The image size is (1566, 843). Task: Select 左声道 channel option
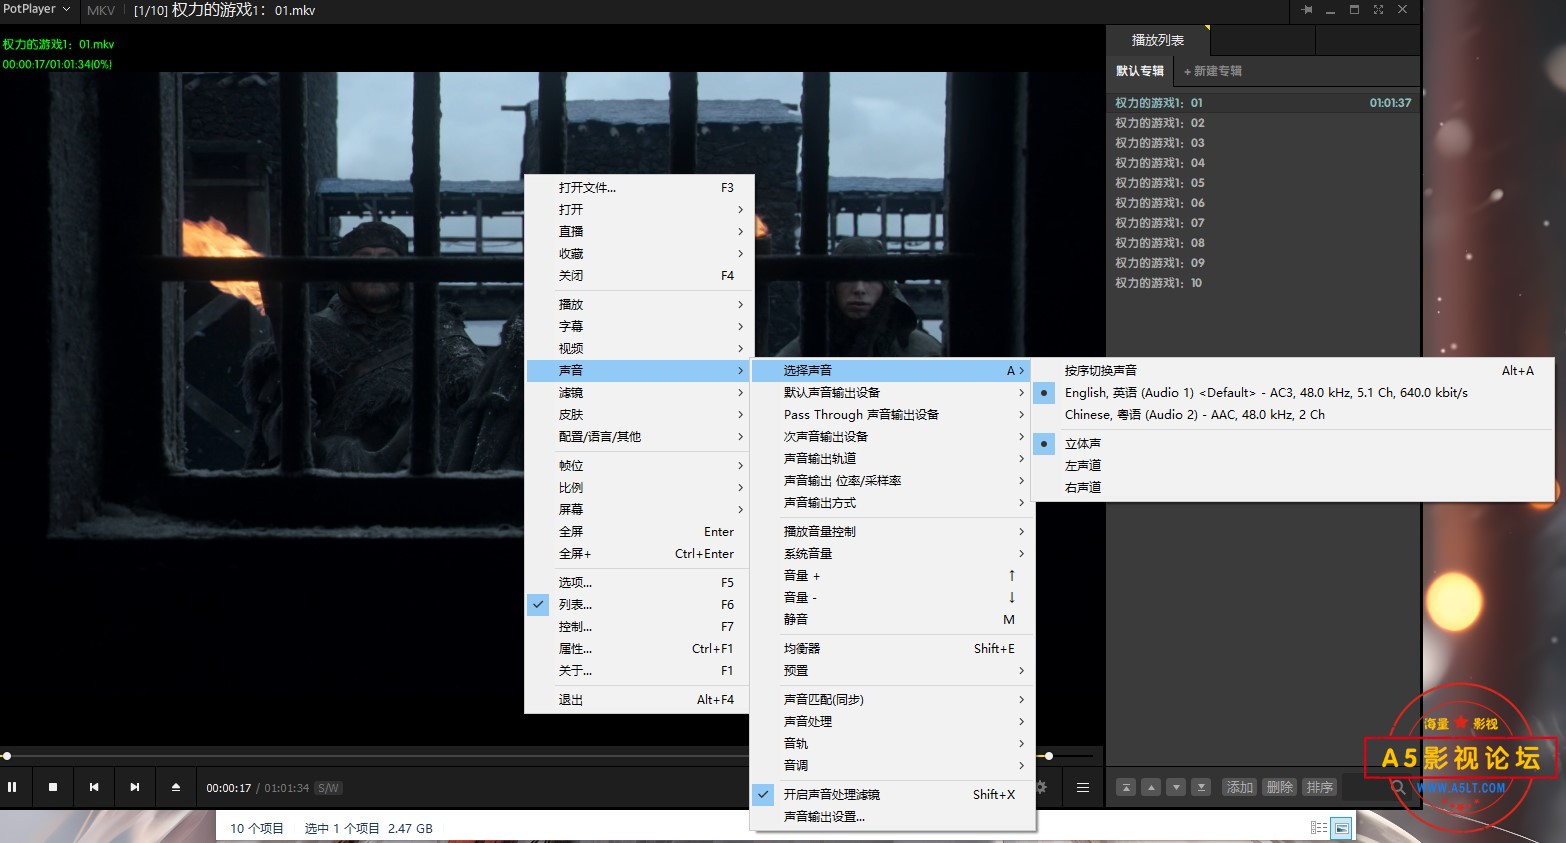pyautogui.click(x=1294, y=466)
